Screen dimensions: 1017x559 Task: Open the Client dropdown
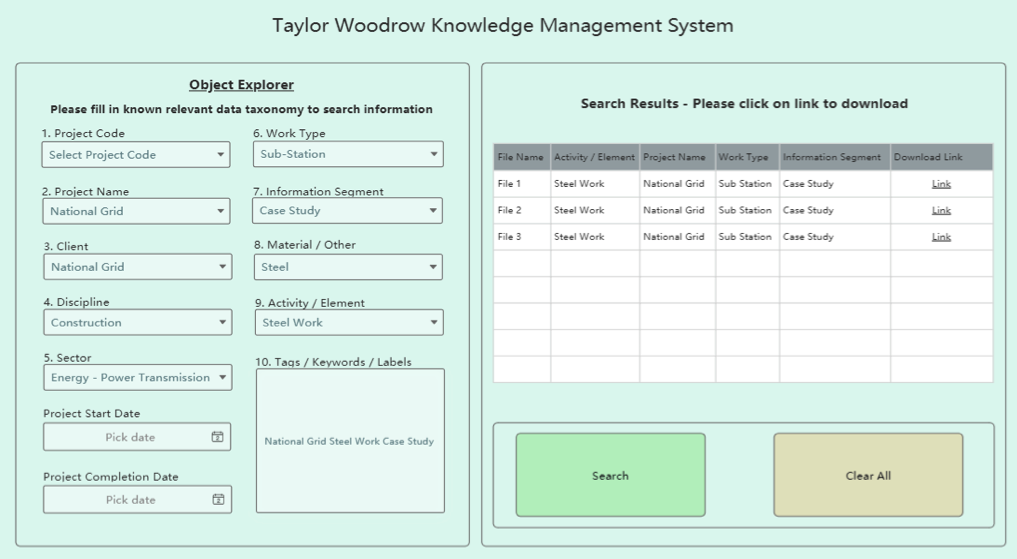click(138, 267)
